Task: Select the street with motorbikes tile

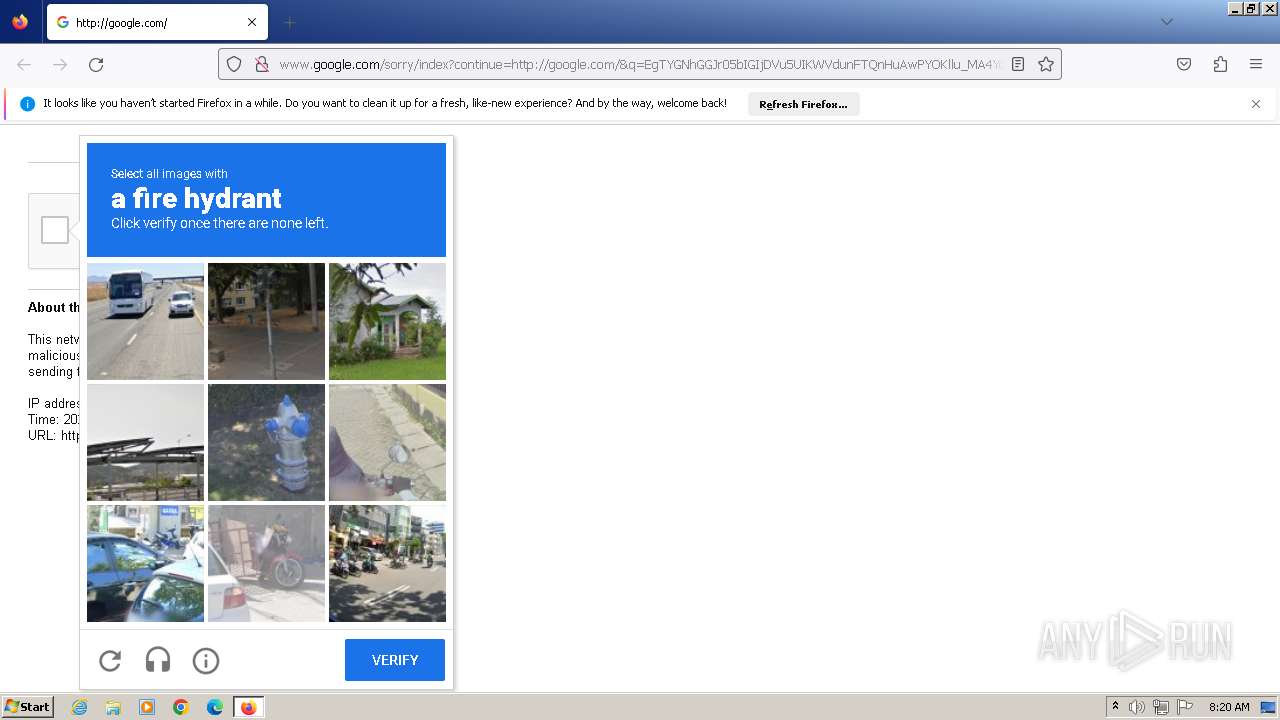Action: coord(387,563)
